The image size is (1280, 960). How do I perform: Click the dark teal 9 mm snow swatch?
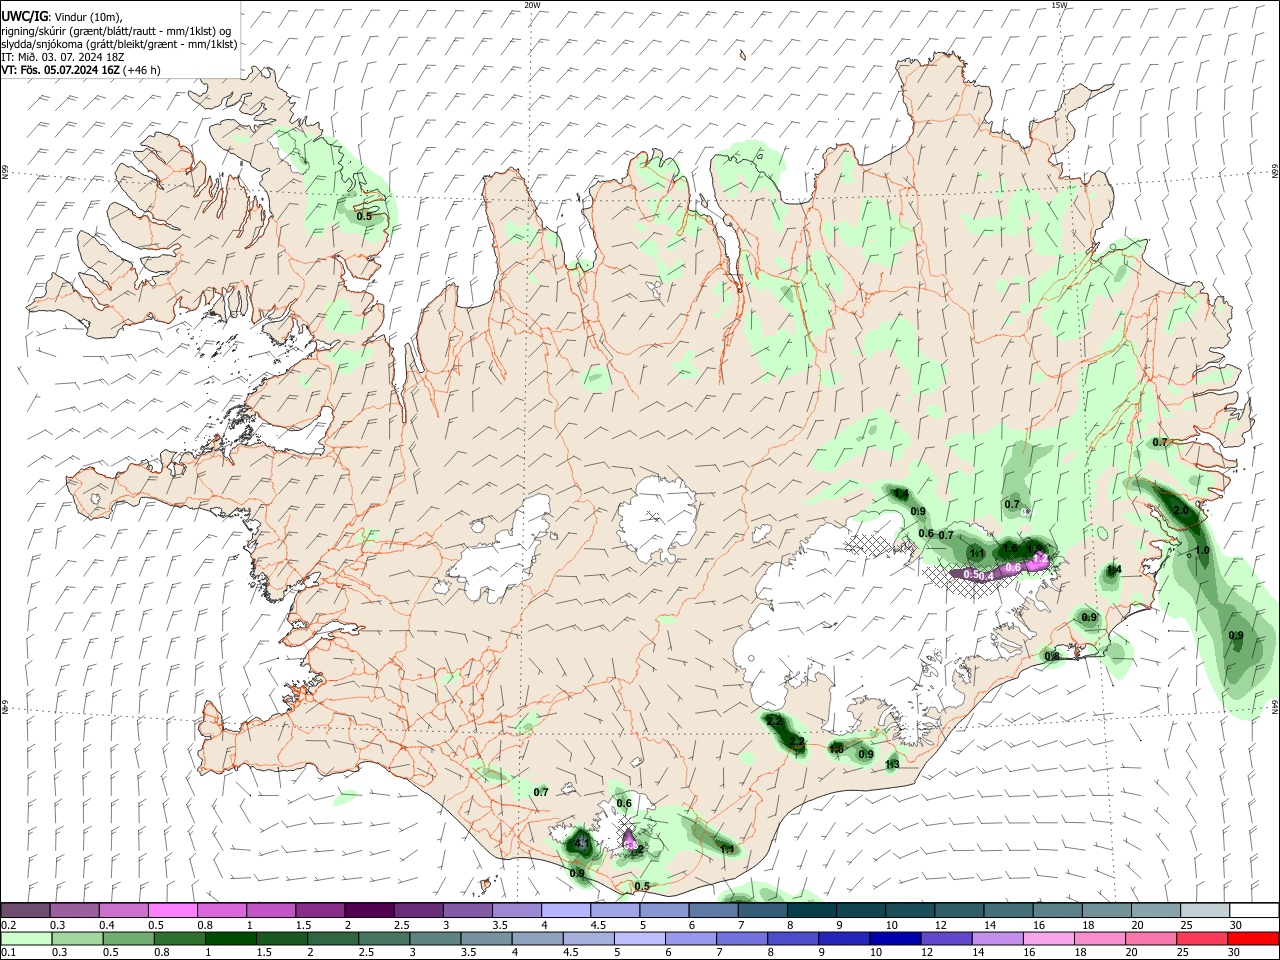[860, 911]
